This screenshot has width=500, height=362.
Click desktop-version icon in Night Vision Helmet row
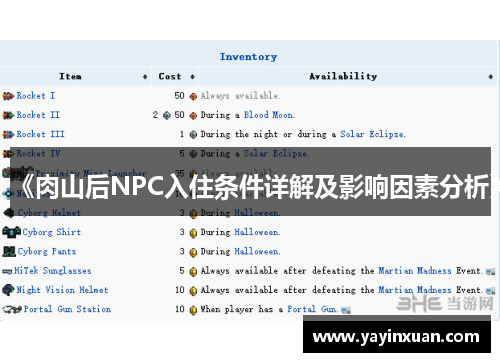click(490, 291)
